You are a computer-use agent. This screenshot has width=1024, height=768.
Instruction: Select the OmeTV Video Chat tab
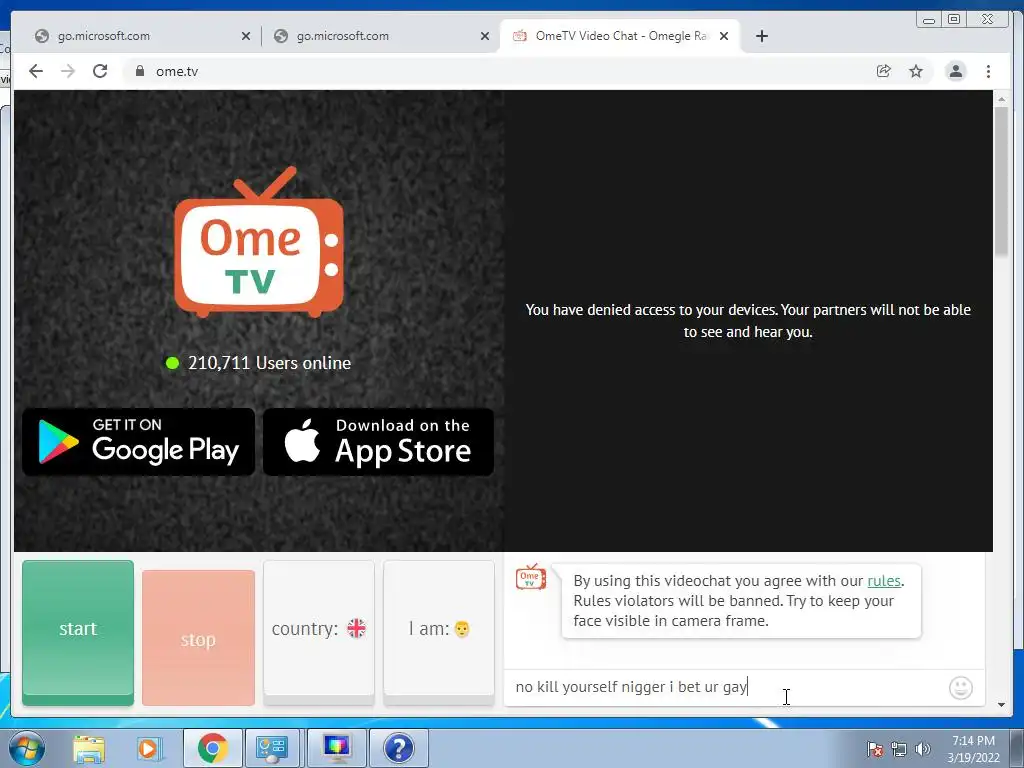[620, 36]
